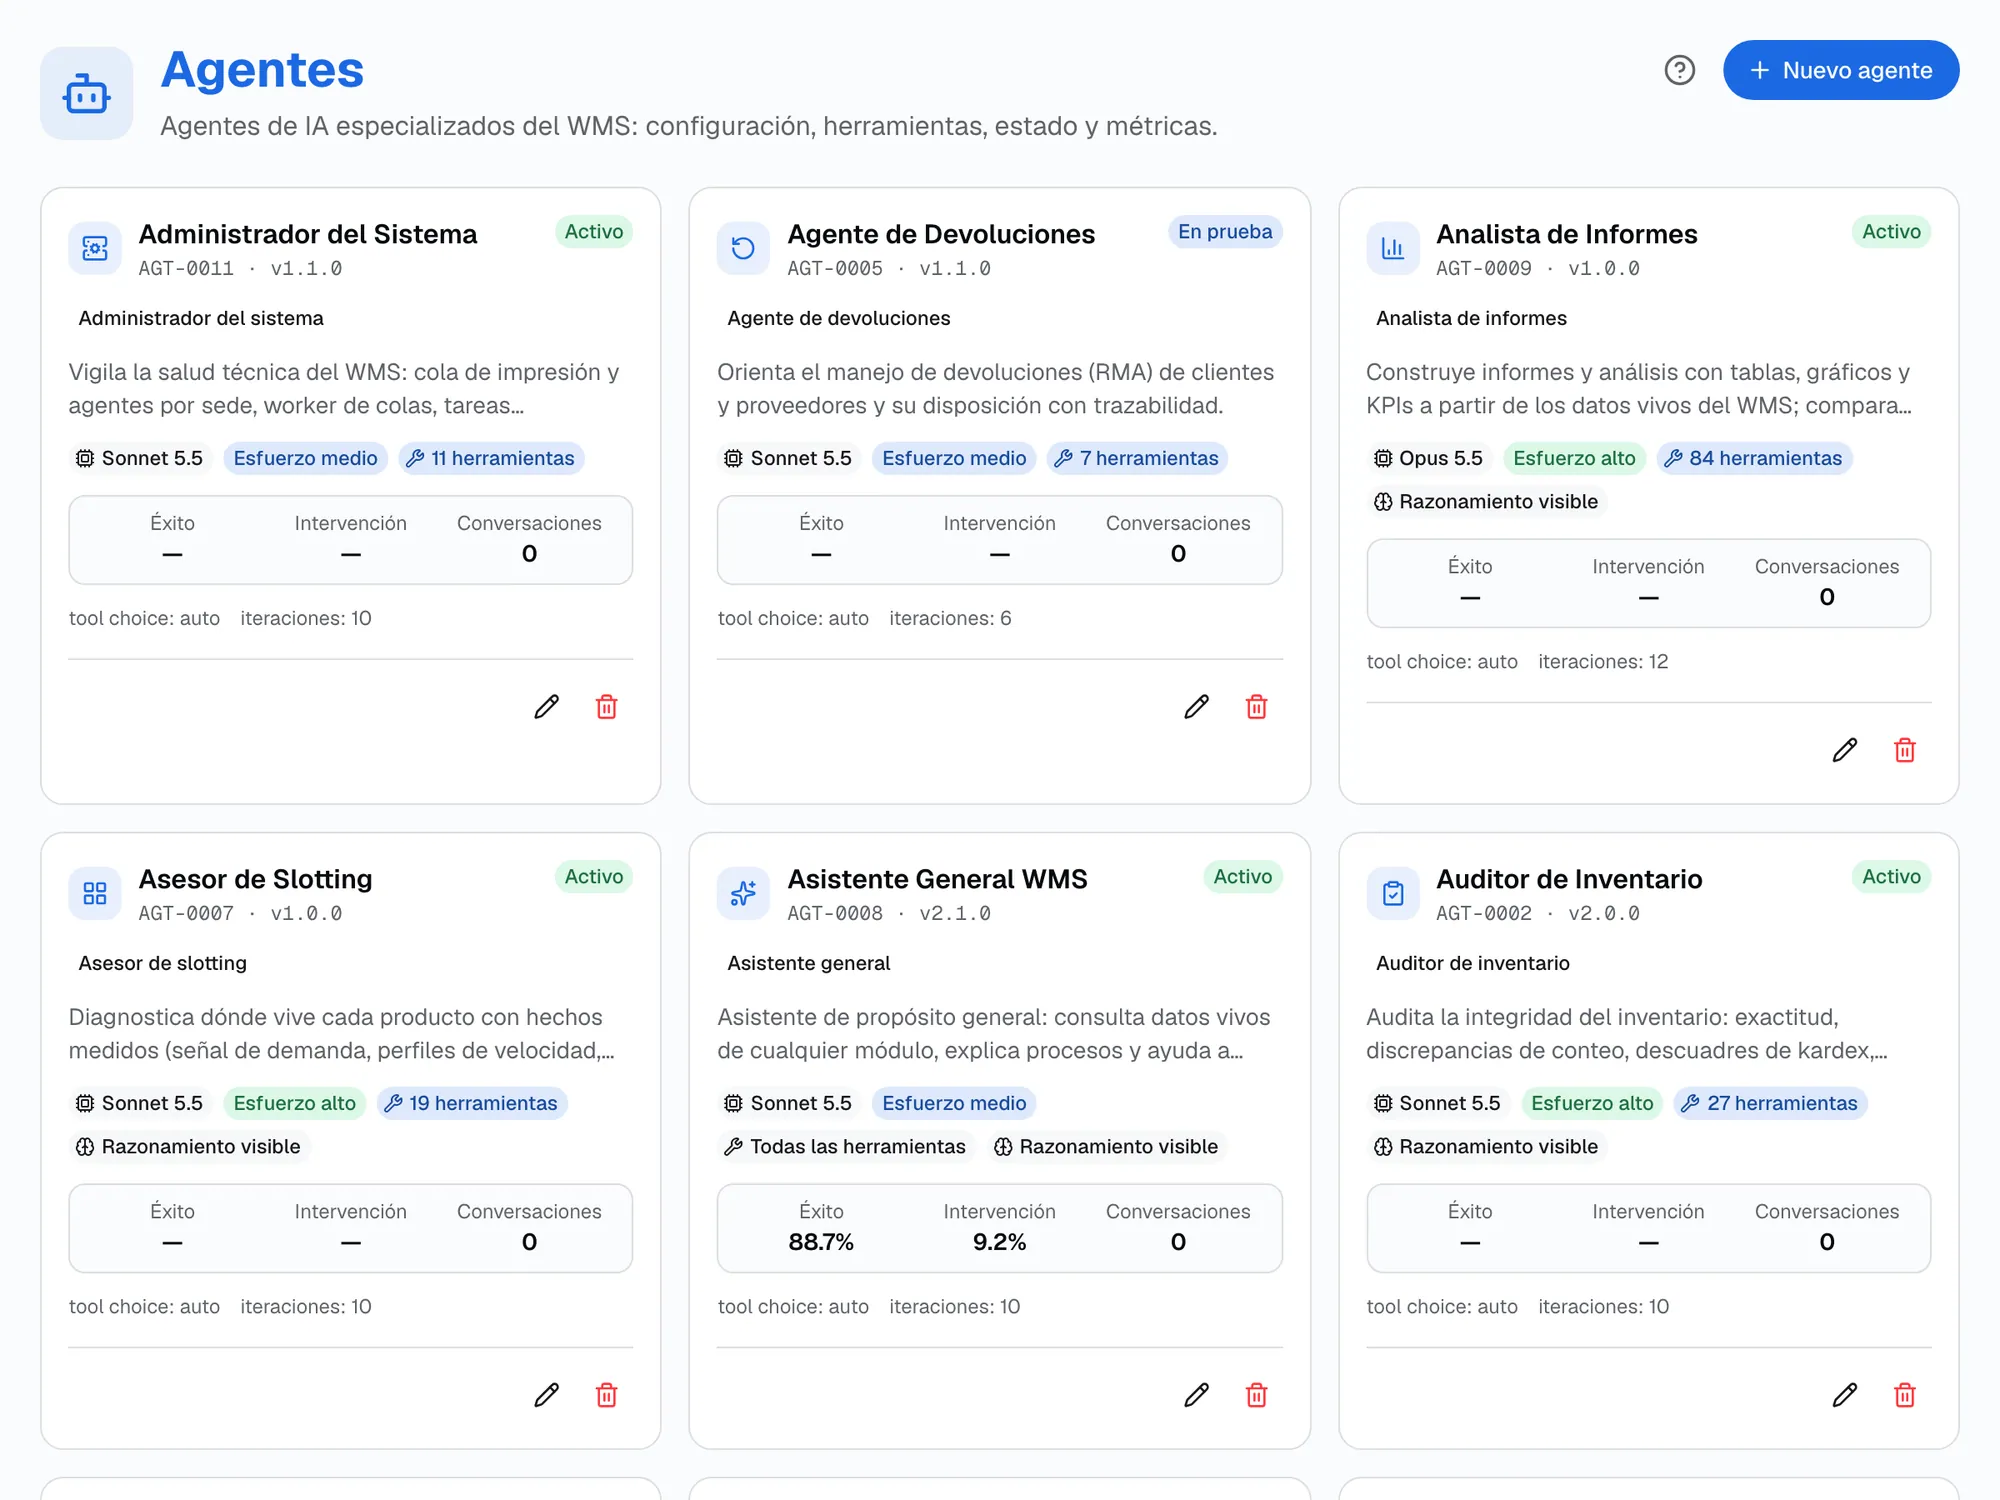Click the En prueba status badge
The height and width of the screenshot is (1500, 2000).
[x=1225, y=232]
